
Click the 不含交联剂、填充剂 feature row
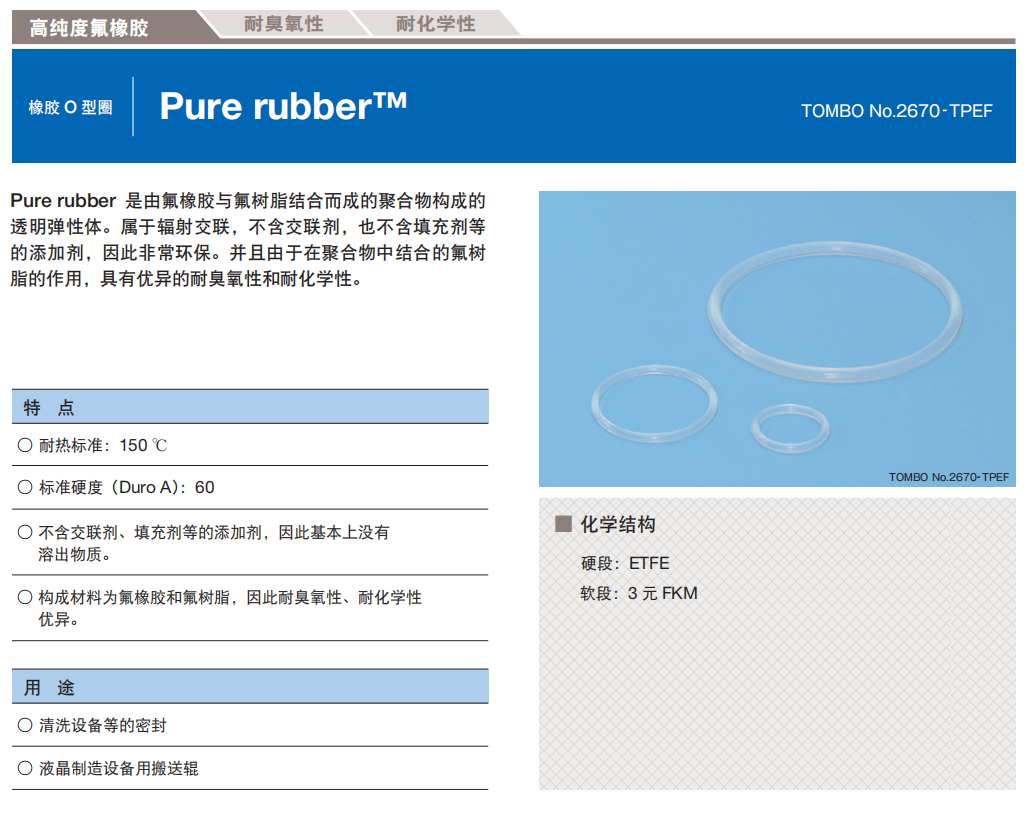(x=250, y=542)
